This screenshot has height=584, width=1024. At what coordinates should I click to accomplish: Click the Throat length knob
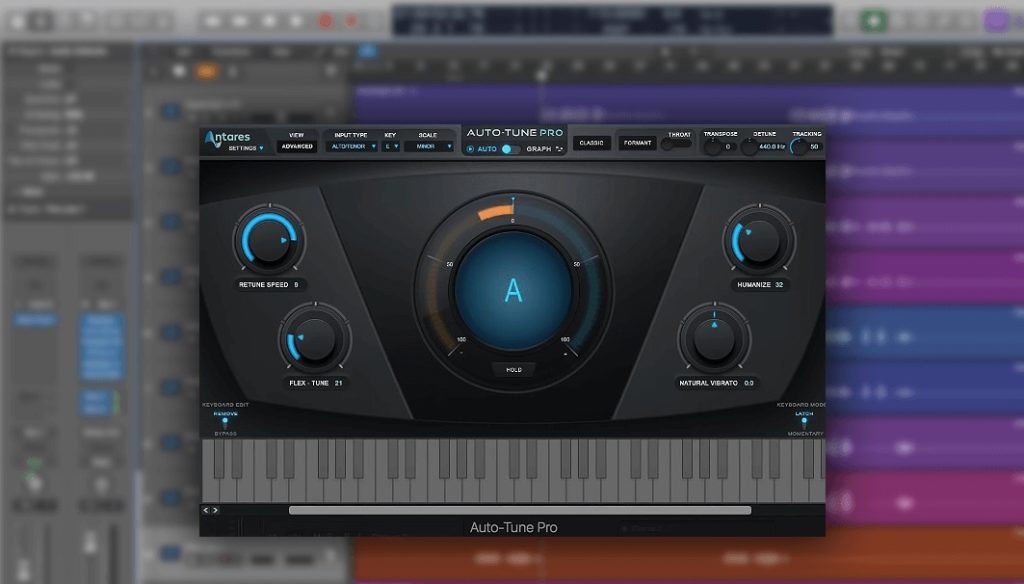pos(667,144)
